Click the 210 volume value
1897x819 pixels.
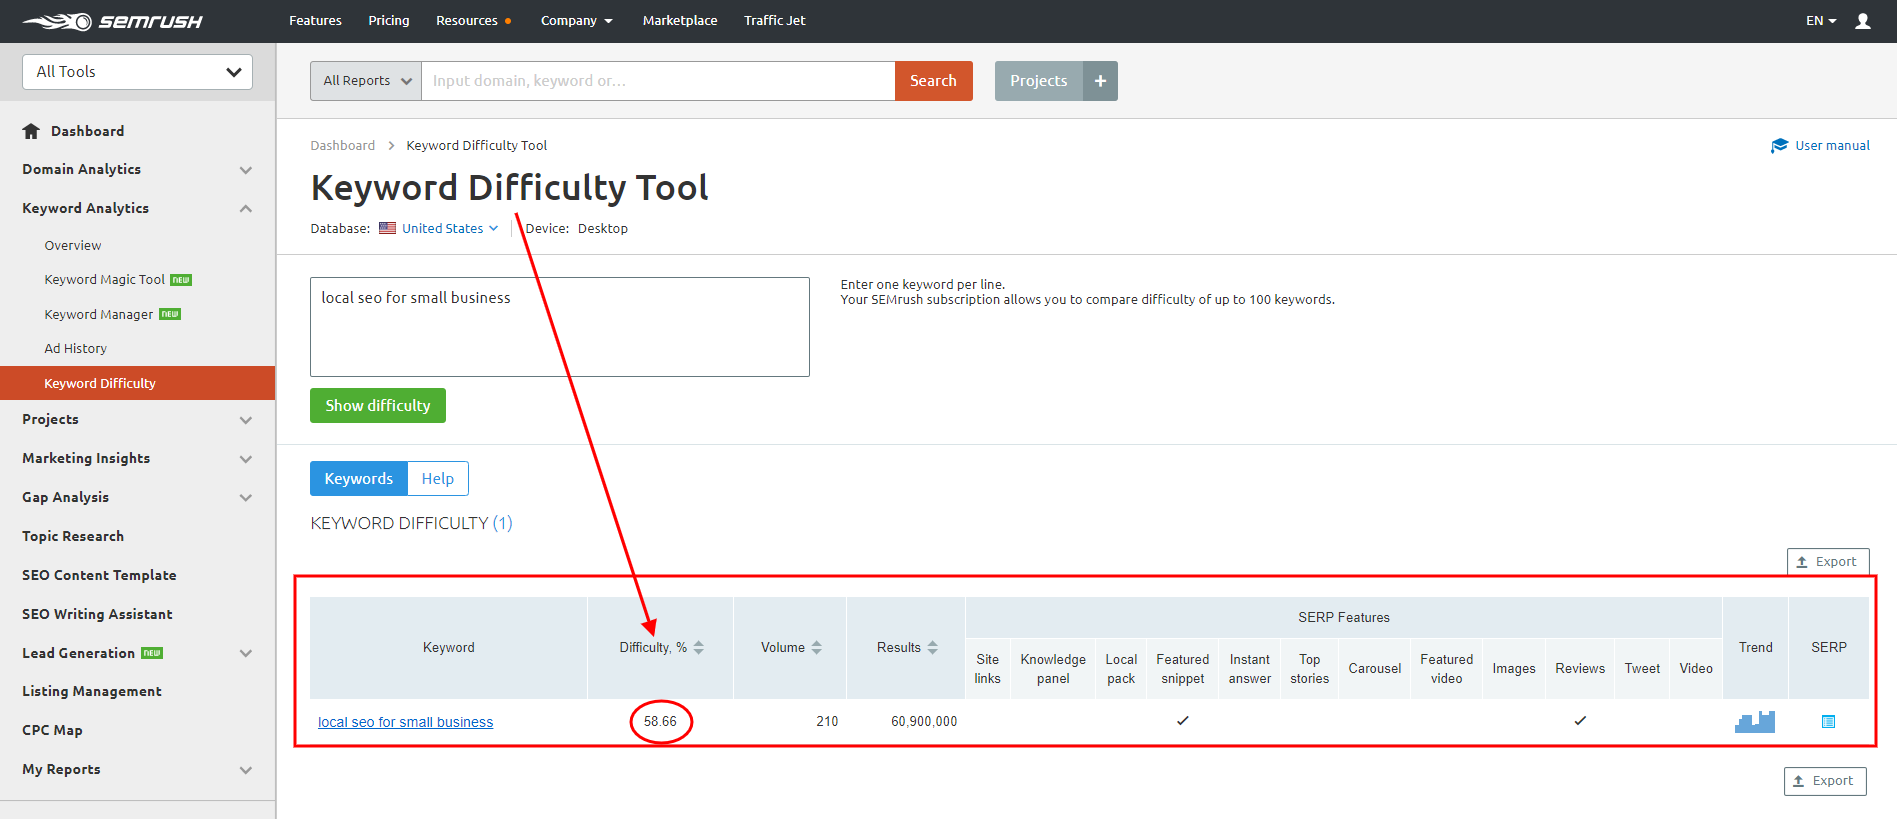pyautogui.click(x=827, y=721)
